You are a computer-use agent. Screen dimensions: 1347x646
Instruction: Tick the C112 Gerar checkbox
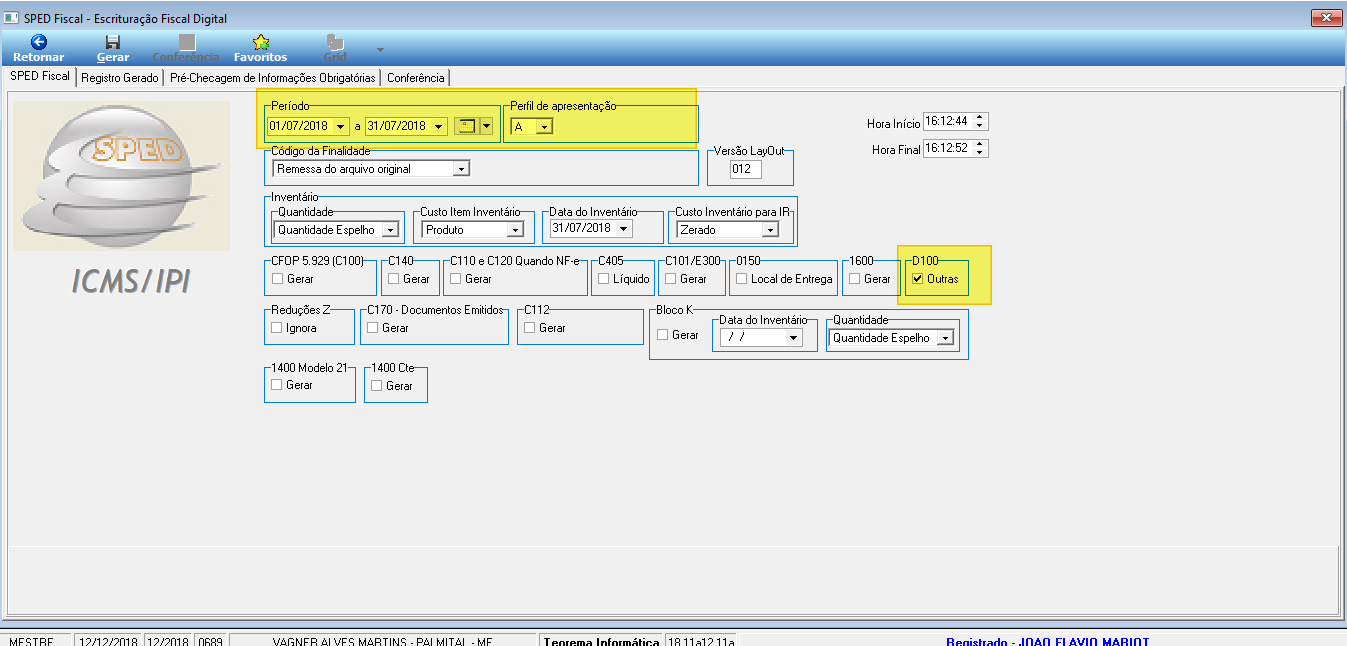click(529, 328)
